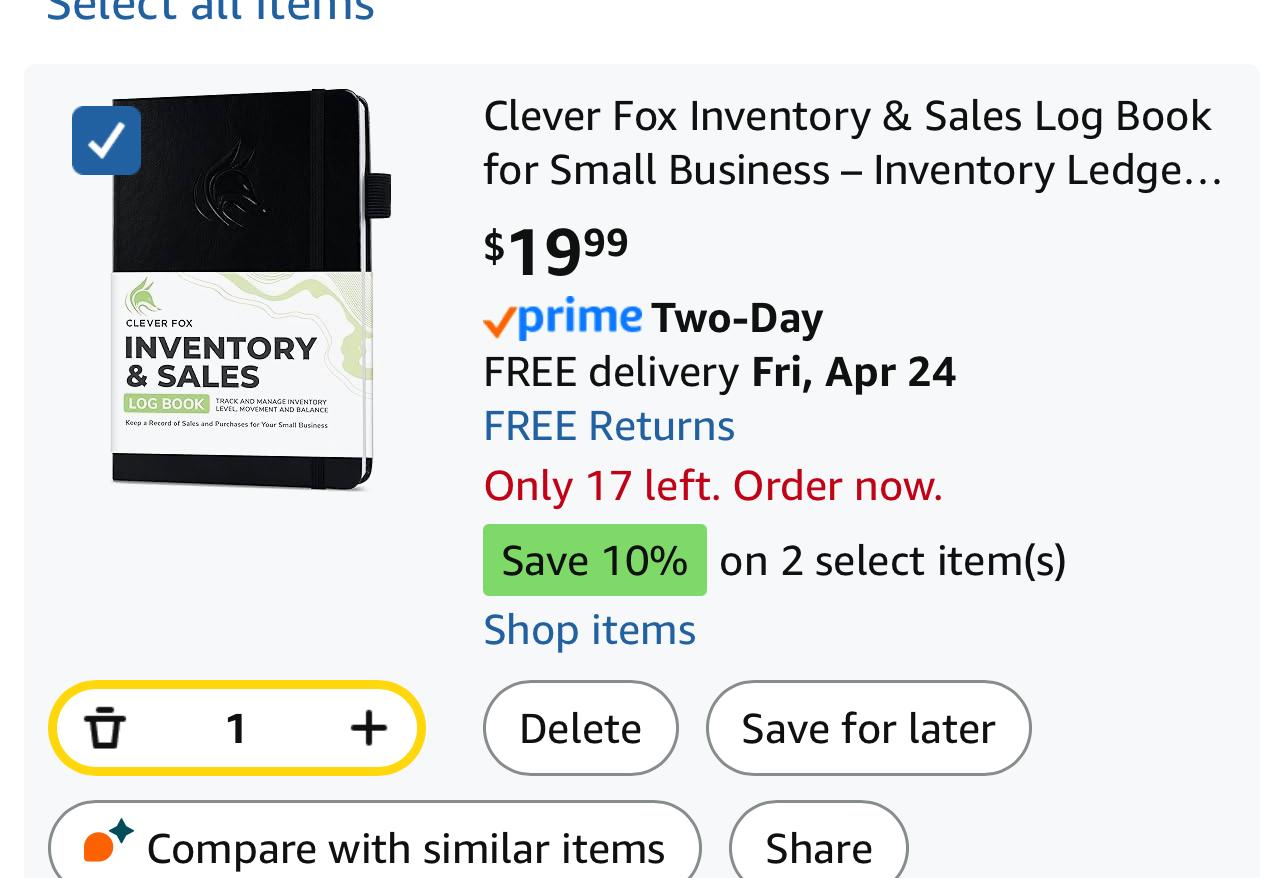Image resolution: width=1284 pixels, height=878 pixels.
Task: Increase quantity with the plus icon
Action: tap(368, 728)
